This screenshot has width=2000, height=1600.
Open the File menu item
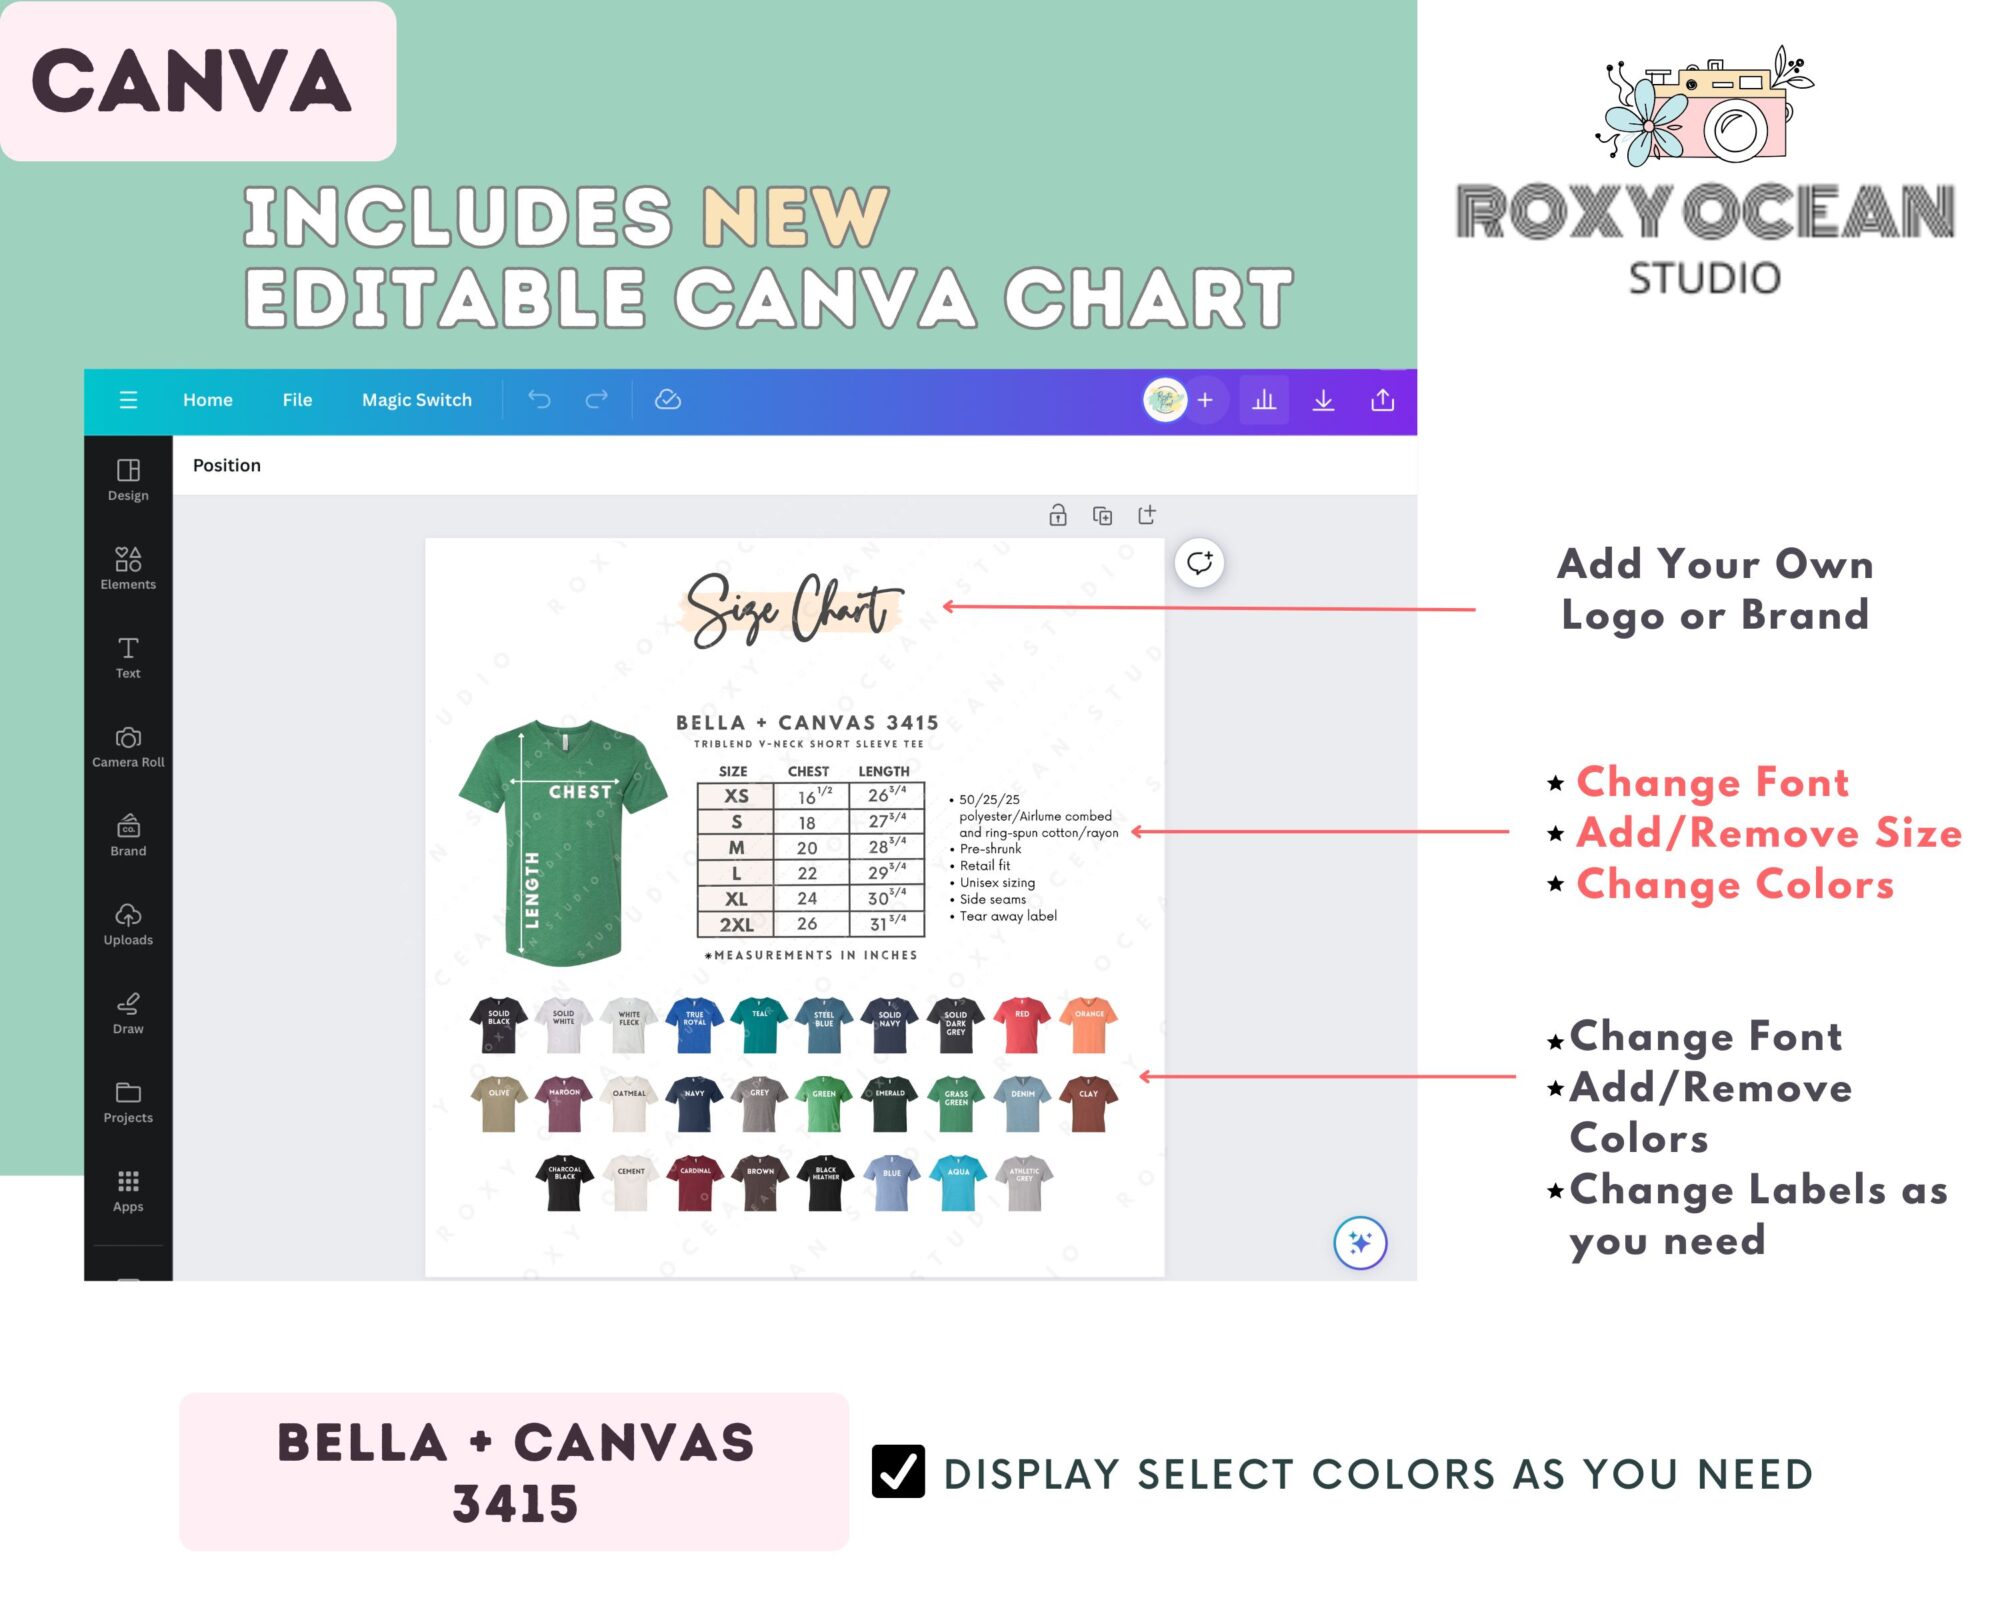point(297,398)
